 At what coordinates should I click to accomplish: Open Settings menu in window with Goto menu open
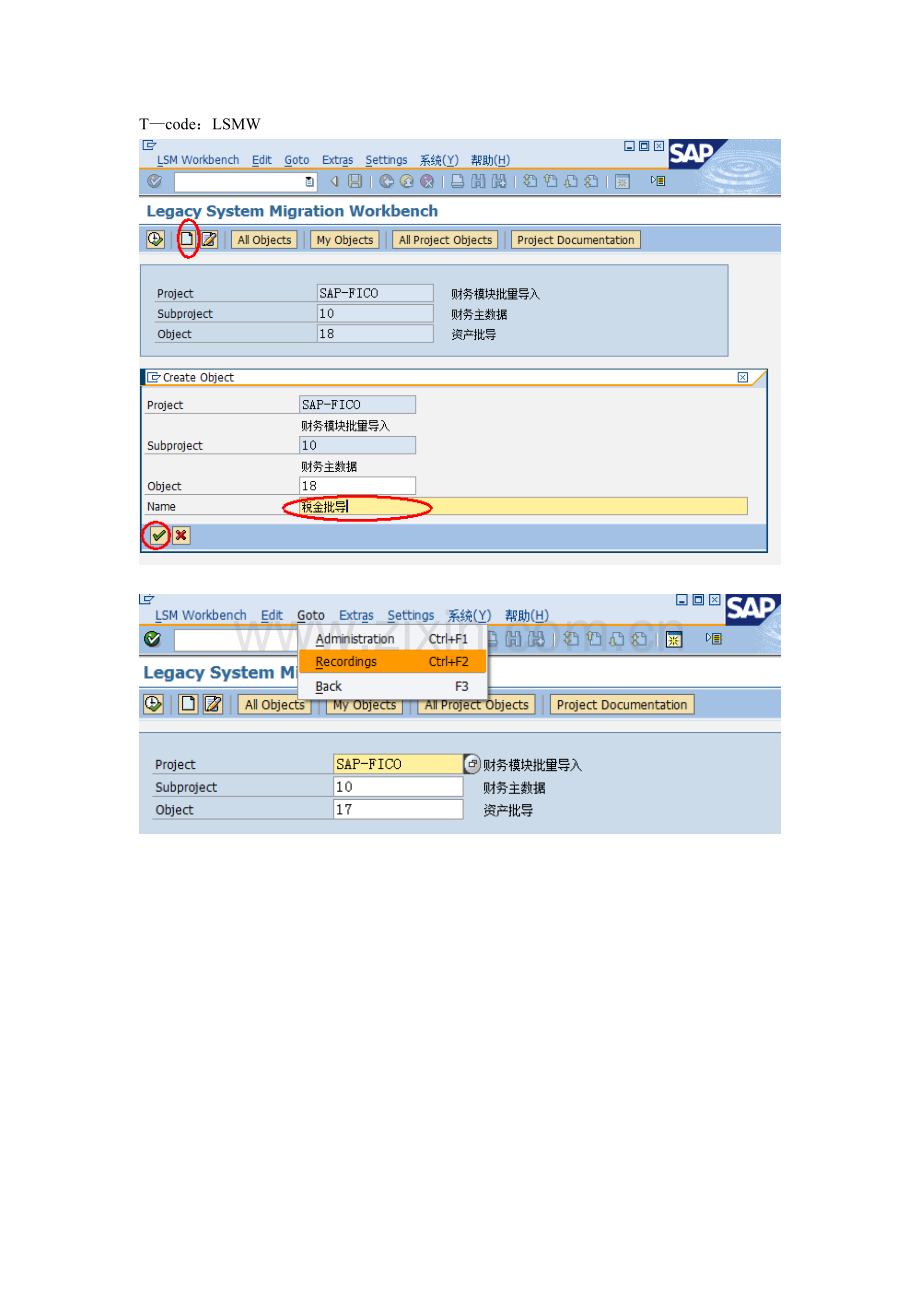tap(411, 615)
